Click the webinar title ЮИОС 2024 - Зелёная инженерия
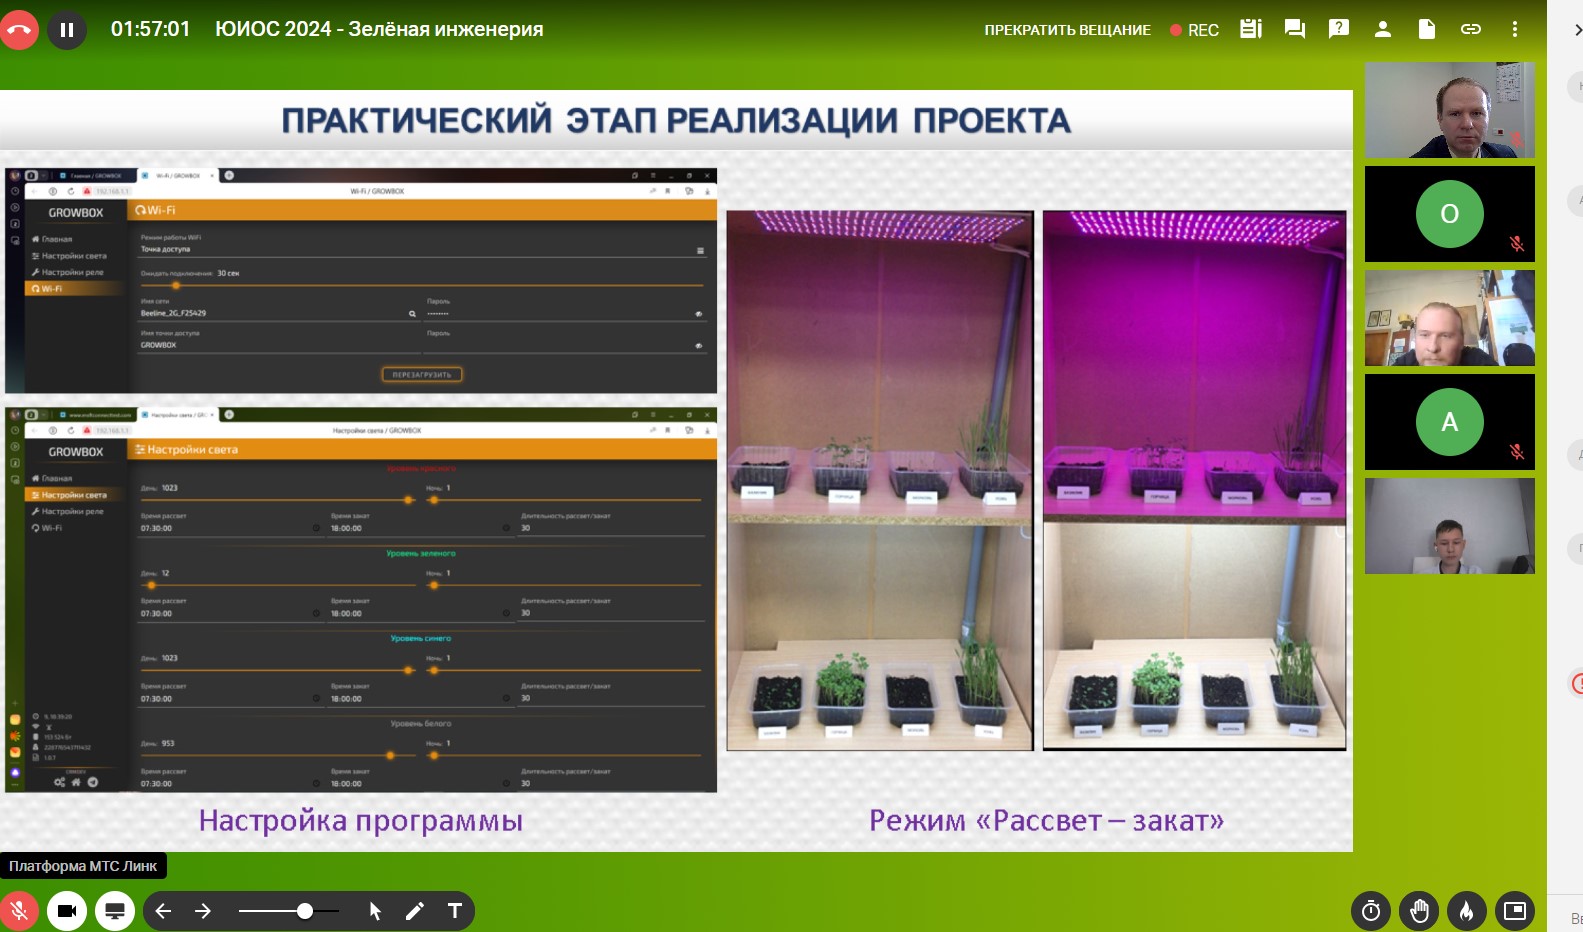 [379, 29]
